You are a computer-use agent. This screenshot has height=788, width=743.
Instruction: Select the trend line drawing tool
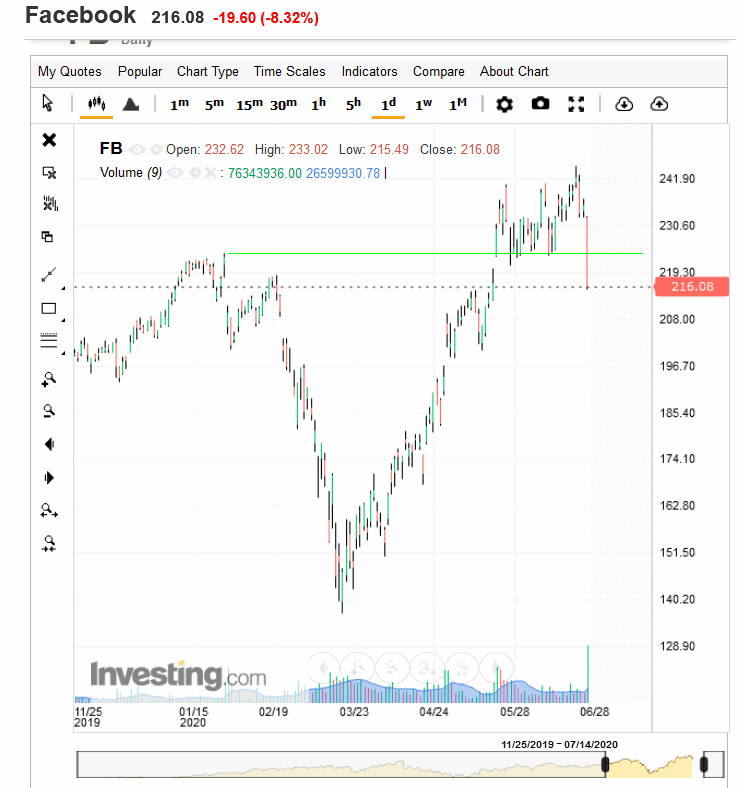49,274
